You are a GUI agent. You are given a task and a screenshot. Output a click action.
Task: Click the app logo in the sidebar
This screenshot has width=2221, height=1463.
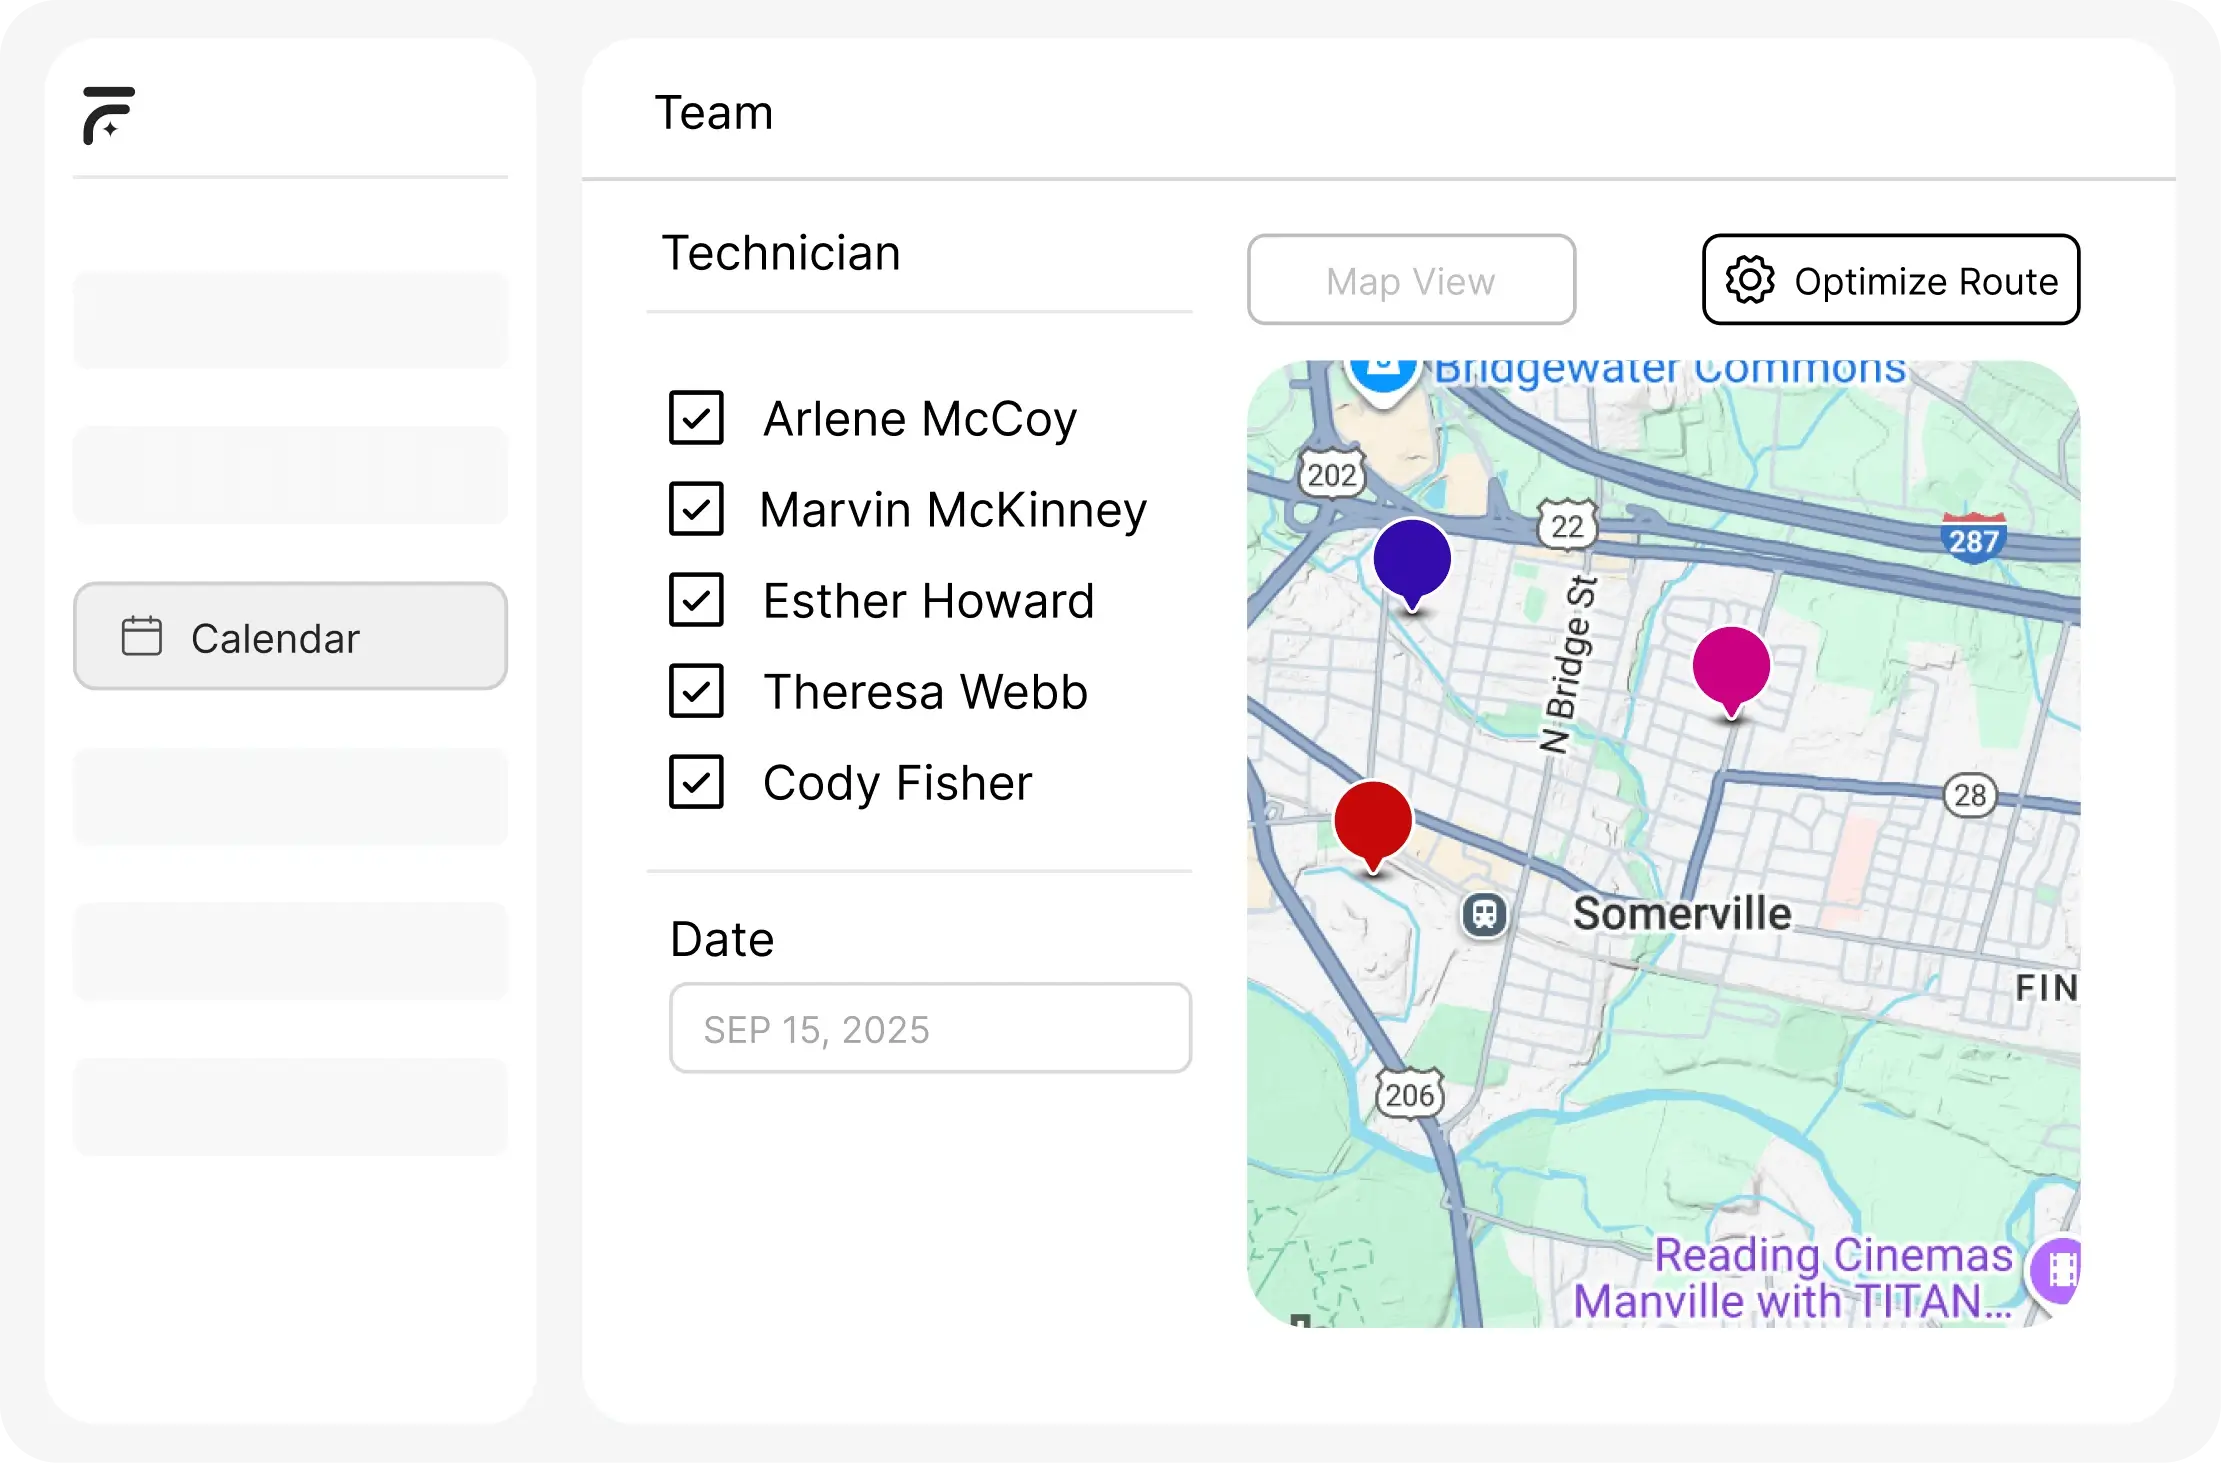click(x=108, y=115)
